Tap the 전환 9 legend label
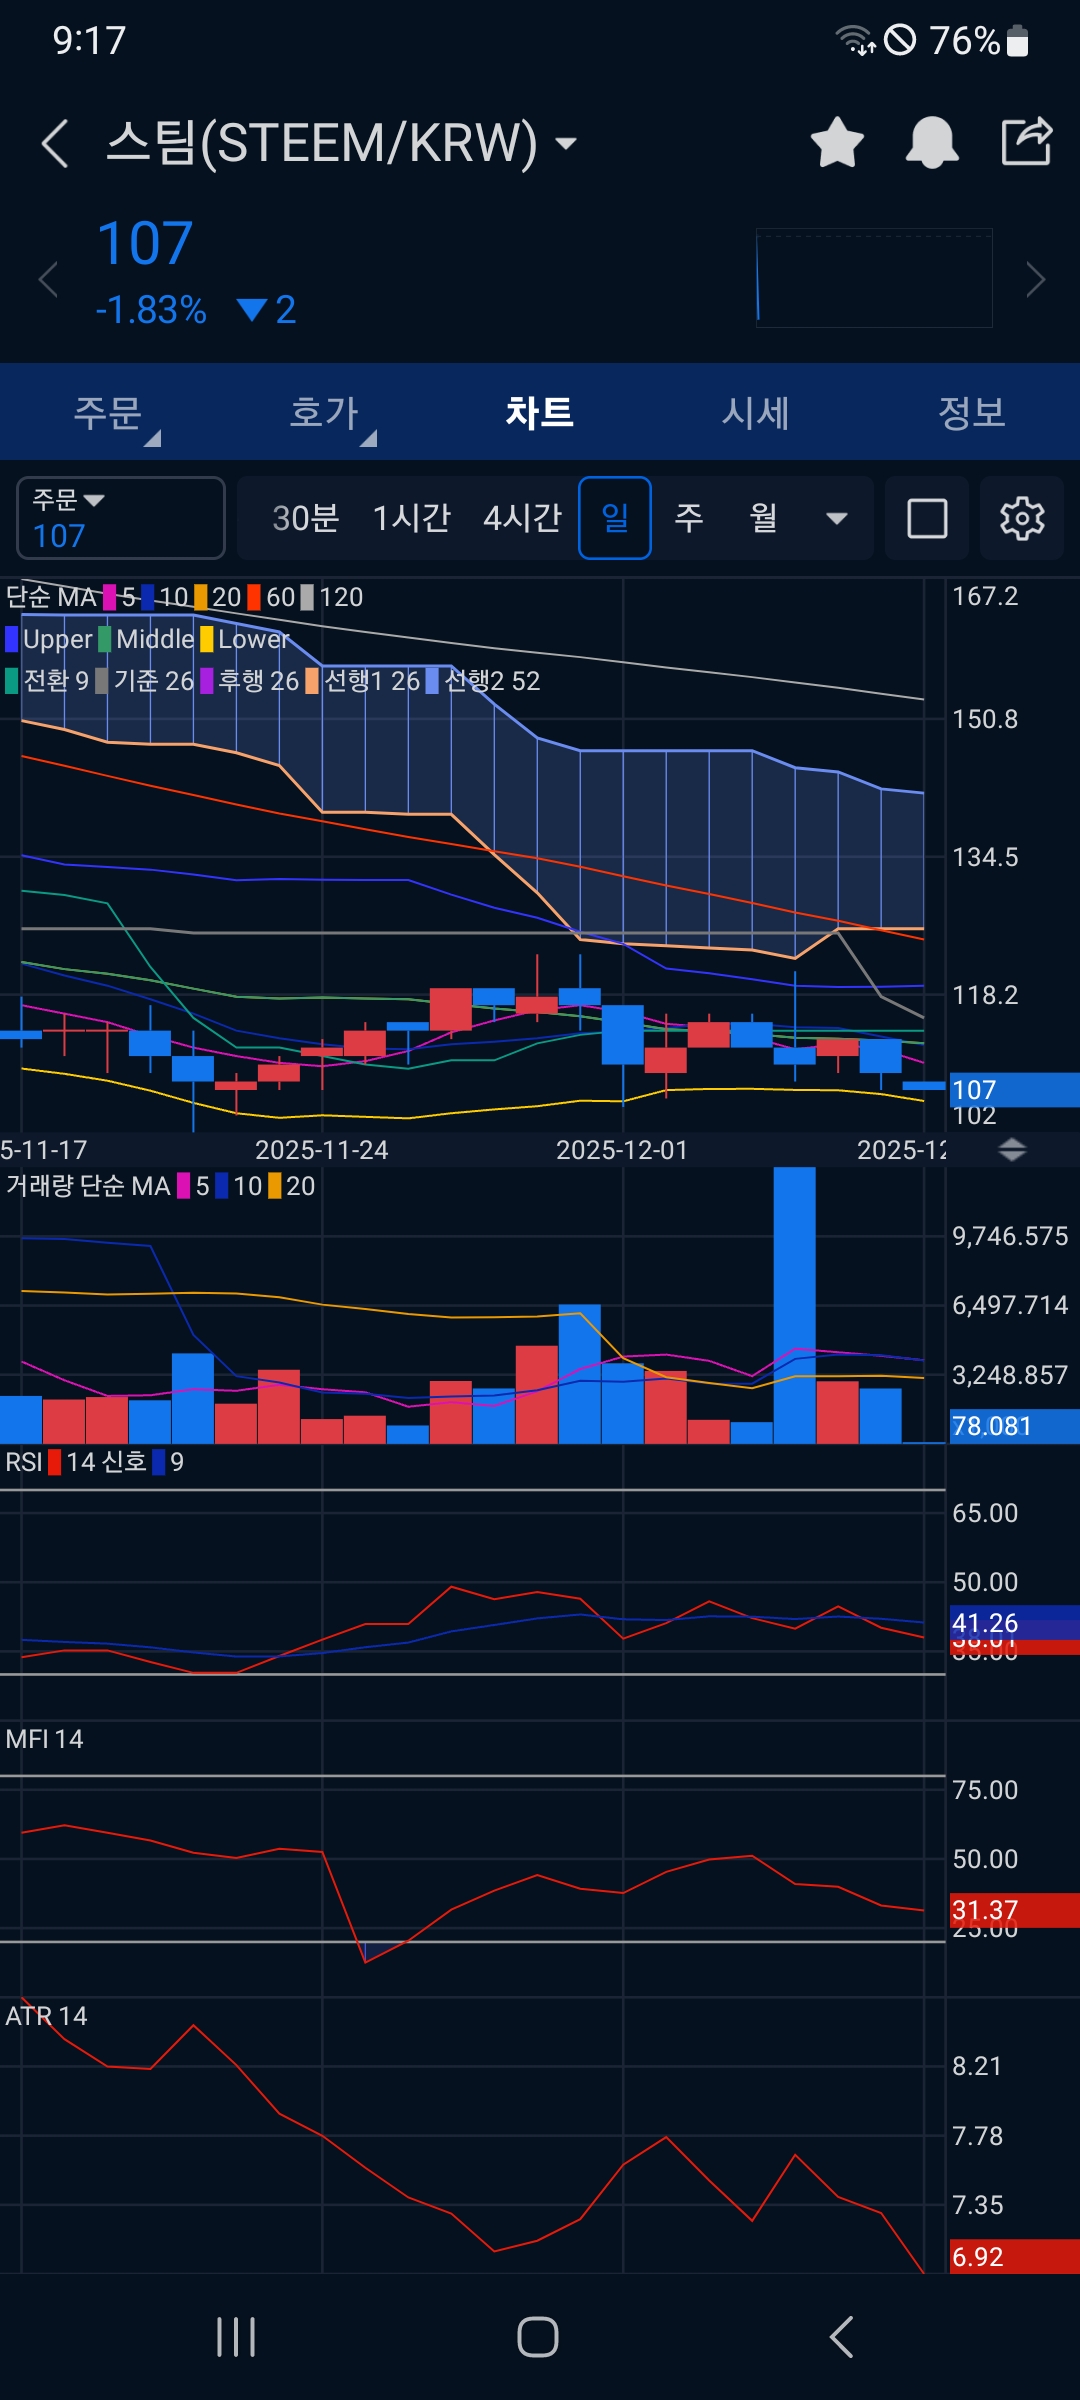The image size is (1080, 2400). (x=47, y=681)
